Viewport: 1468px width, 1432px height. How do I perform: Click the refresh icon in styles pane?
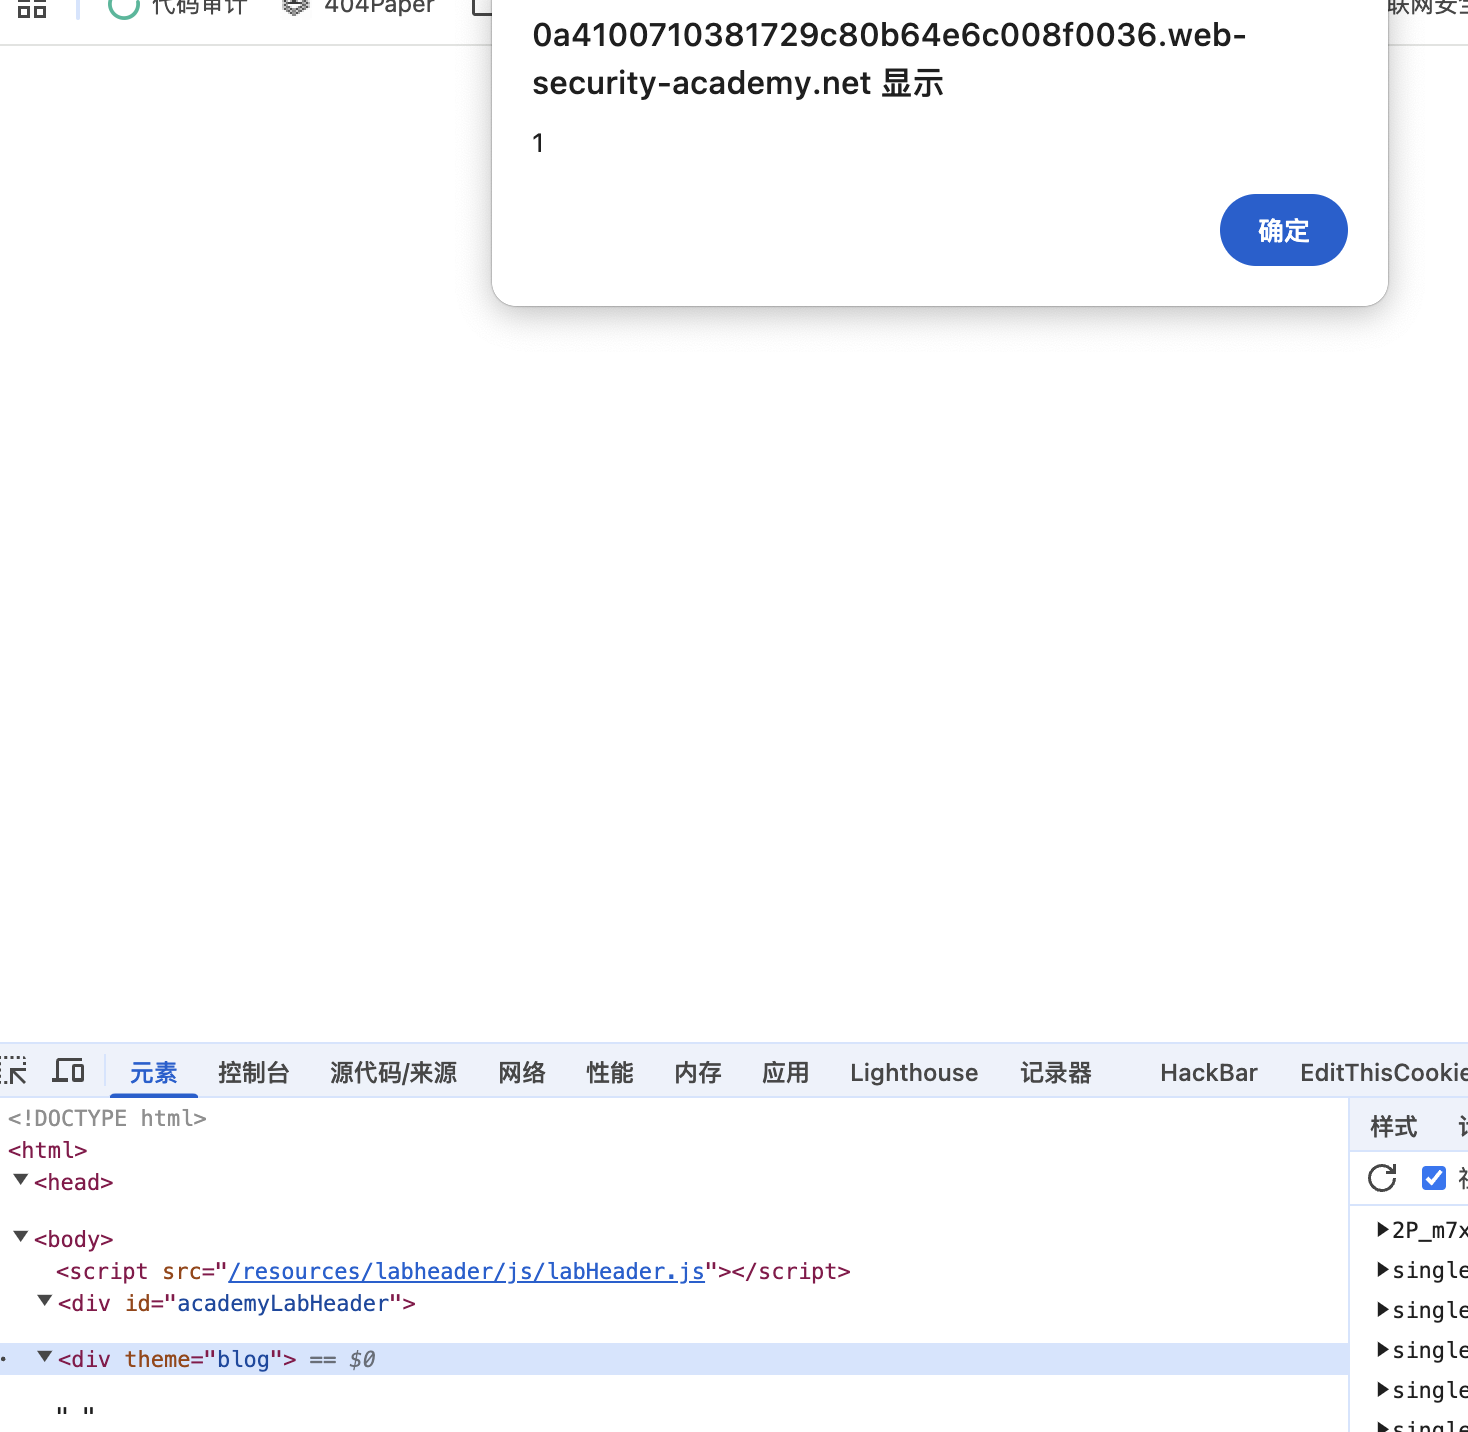click(x=1382, y=1178)
